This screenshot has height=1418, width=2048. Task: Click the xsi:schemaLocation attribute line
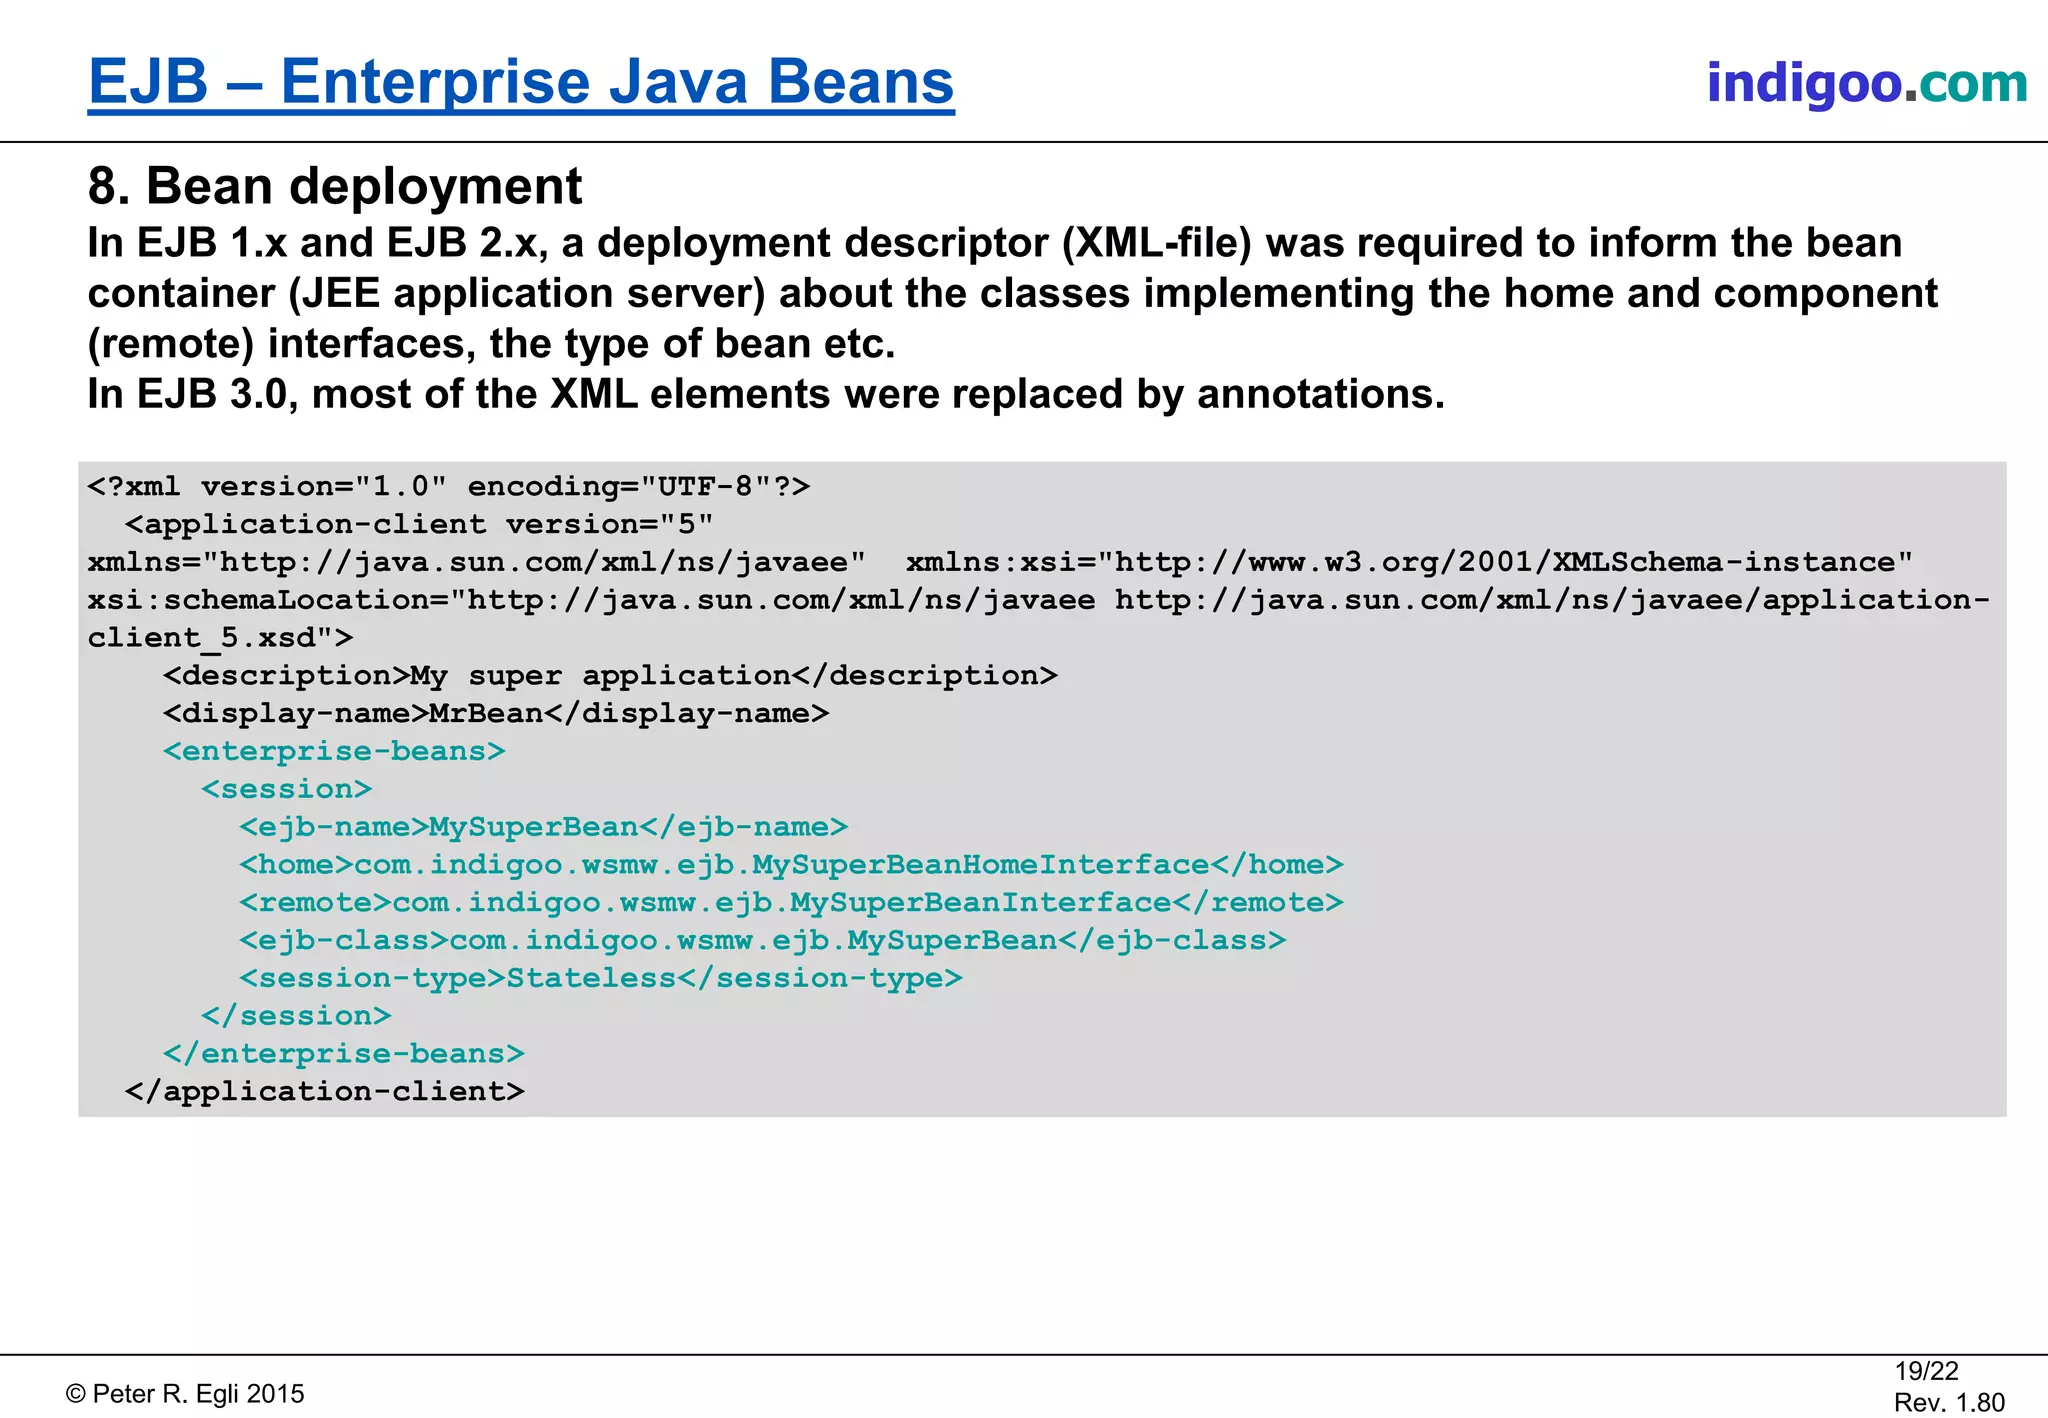[x=1039, y=600]
